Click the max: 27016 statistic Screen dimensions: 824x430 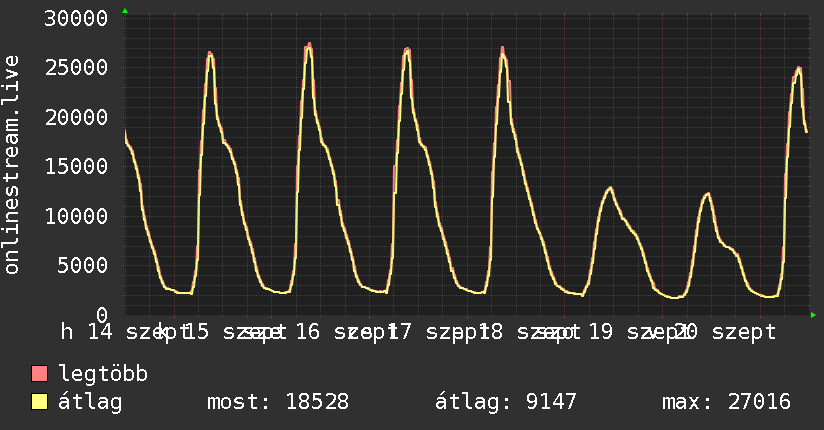tap(726, 402)
